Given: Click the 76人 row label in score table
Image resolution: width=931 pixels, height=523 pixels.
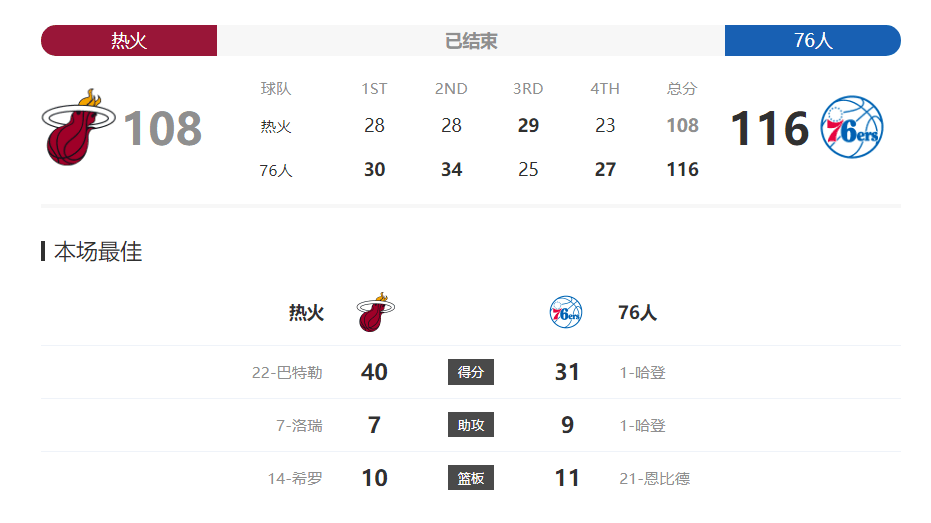Looking at the screenshot, I should [276, 170].
